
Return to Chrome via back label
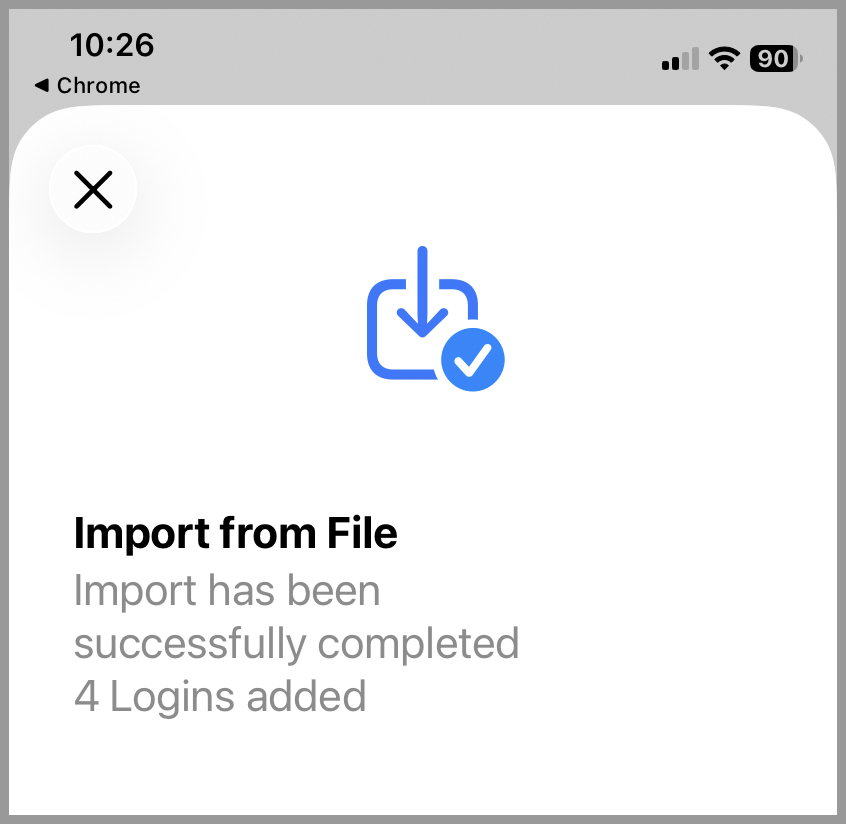(98, 86)
